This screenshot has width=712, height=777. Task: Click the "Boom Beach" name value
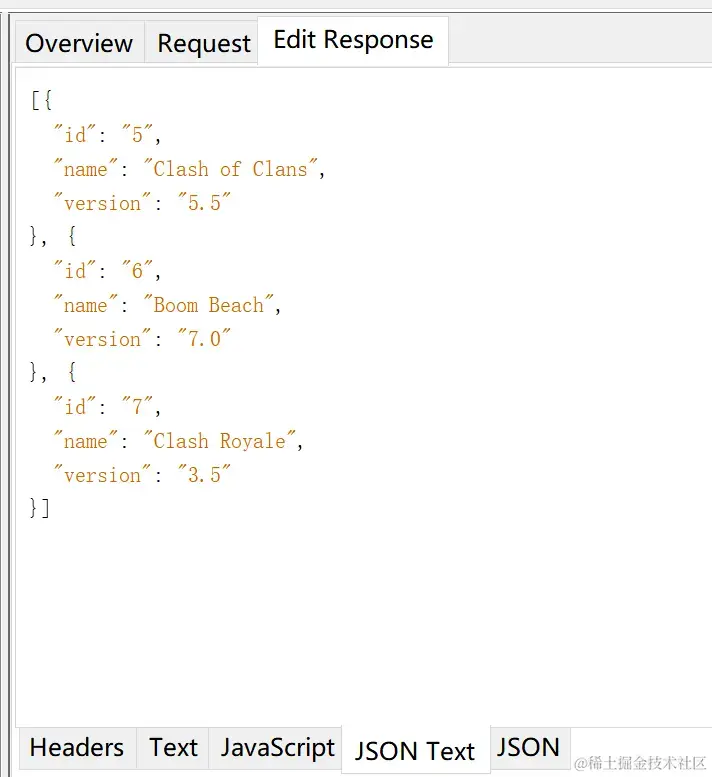209,305
